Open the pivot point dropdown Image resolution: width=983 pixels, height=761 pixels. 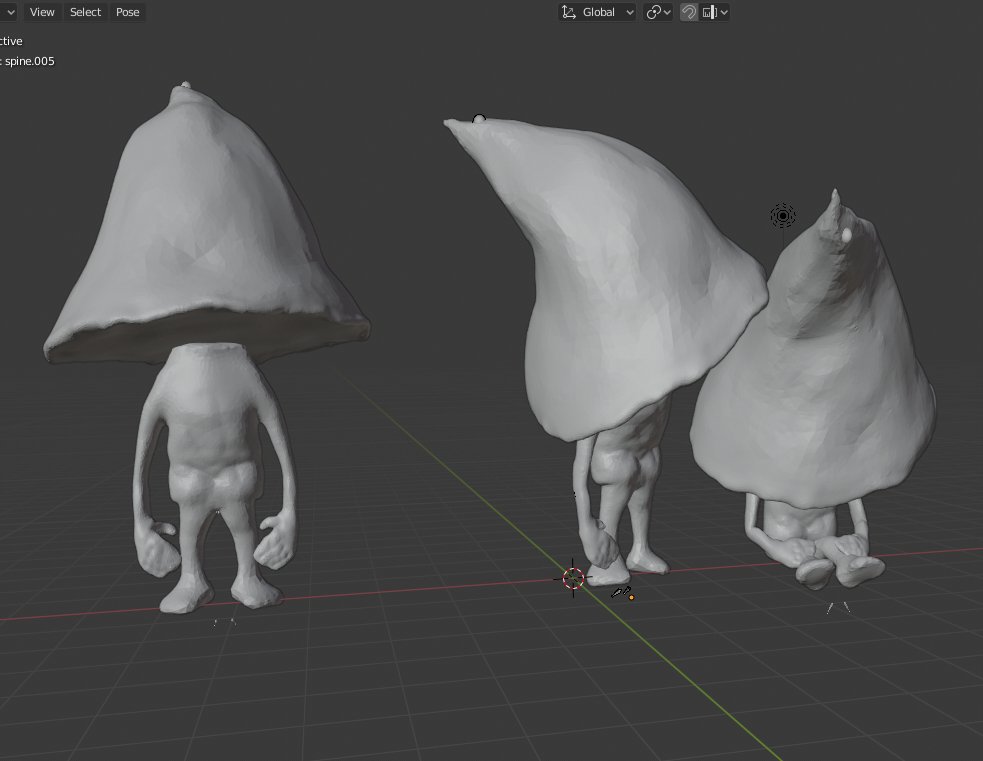tap(658, 12)
